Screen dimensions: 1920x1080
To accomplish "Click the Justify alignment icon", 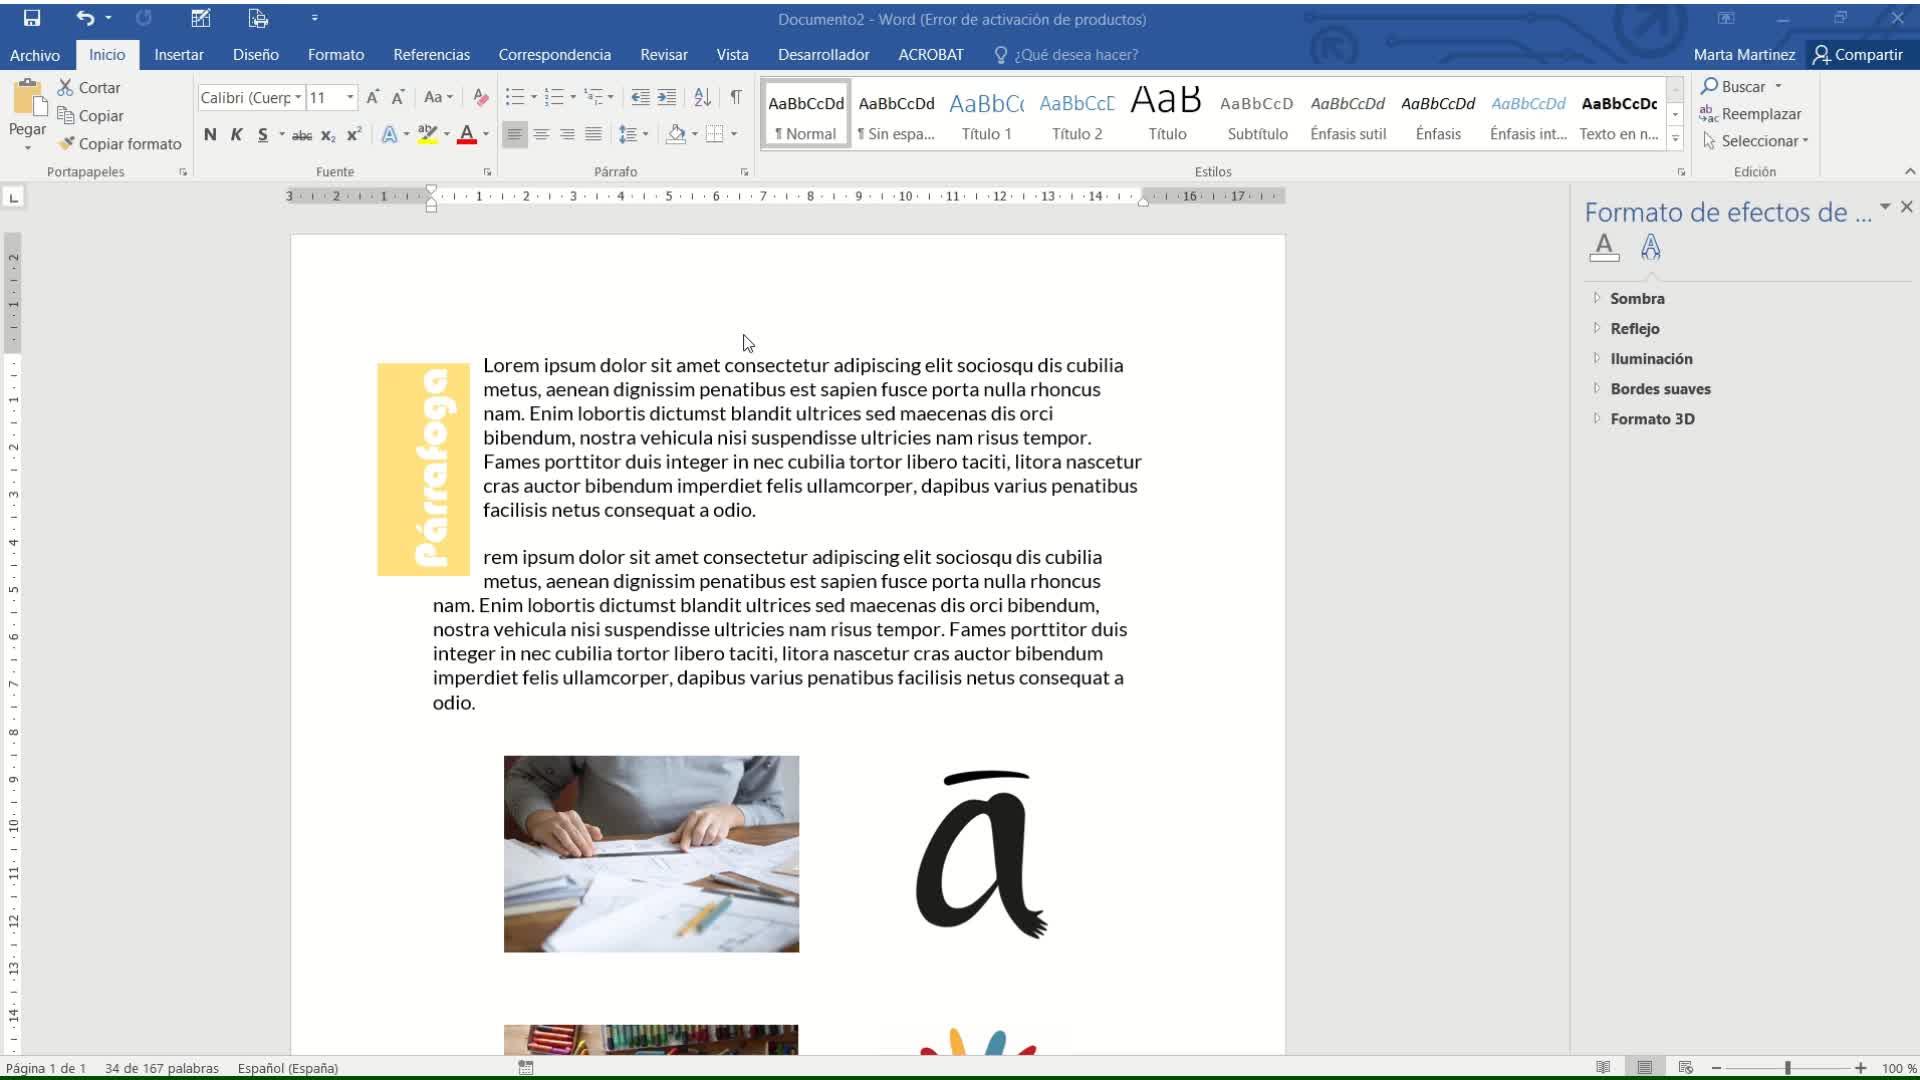I will pos(593,134).
